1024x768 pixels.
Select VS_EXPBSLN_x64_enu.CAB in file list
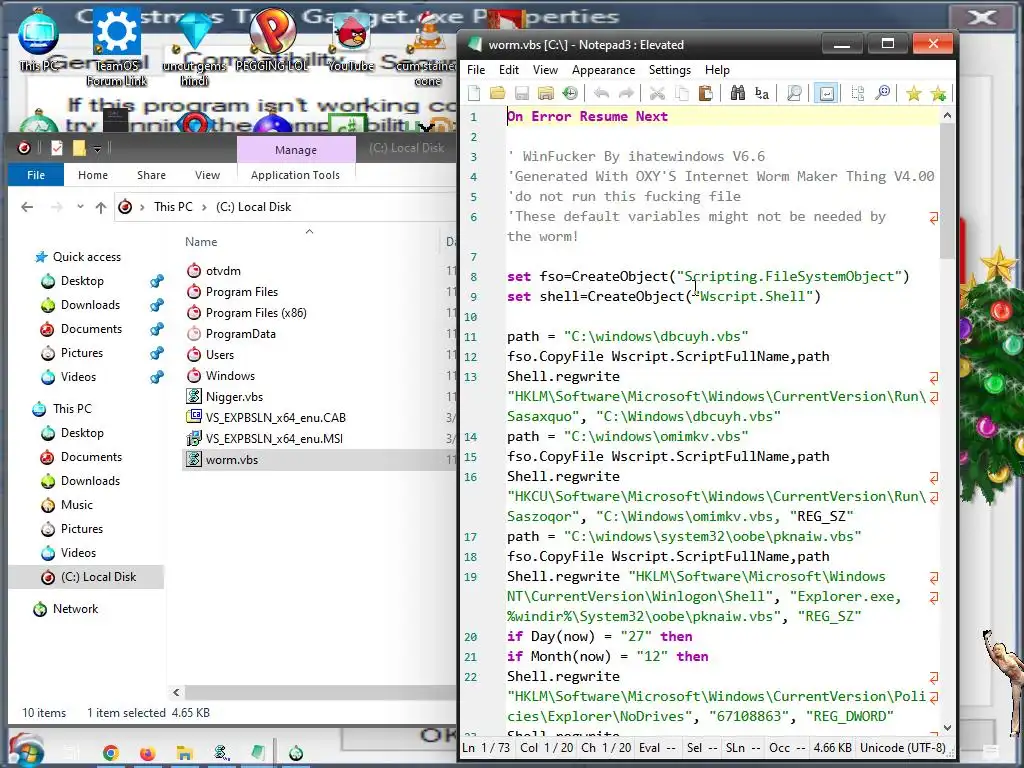pos(276,418)
